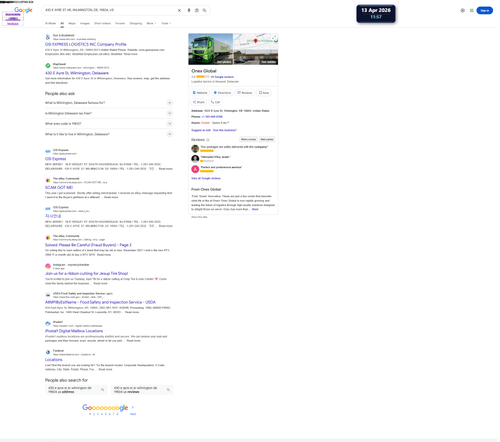500x442 pixels.
Task: Open 'Solved: Please Be Careful (Fraud Buyers)' result
Action: point(88,245)
